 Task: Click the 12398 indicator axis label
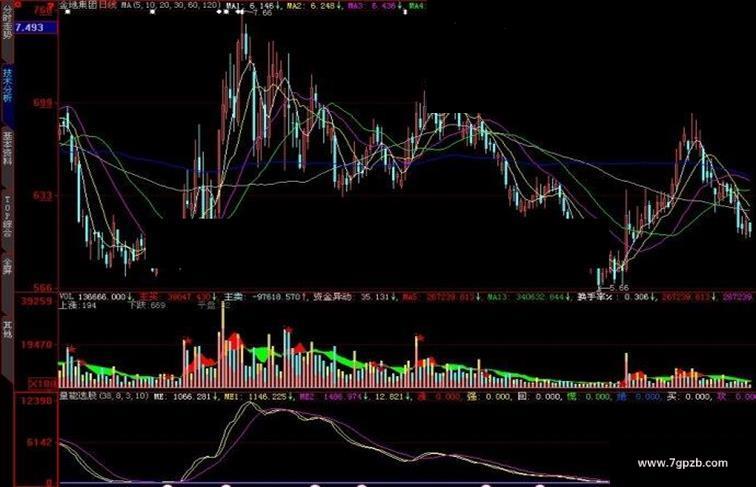click(x=36, y=402)
